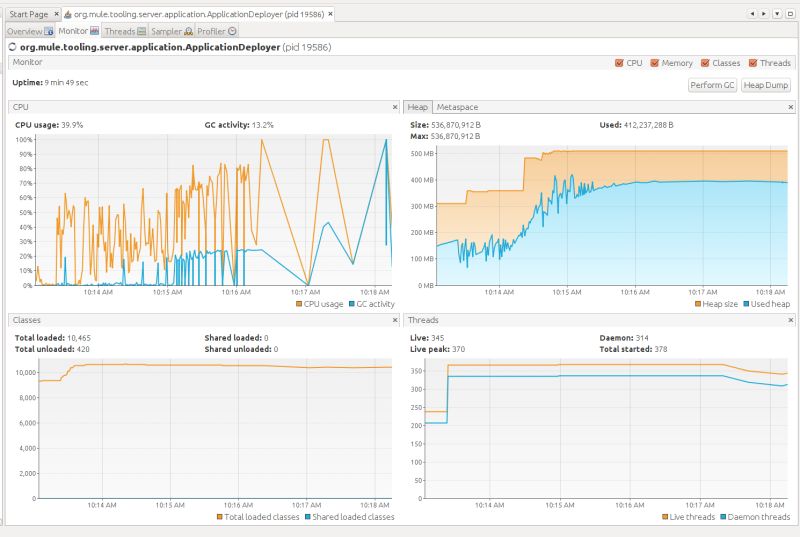This screenshot has width=800, height=537.
Task: Click the CPU usage legend swatch
Action: [299, 304]
